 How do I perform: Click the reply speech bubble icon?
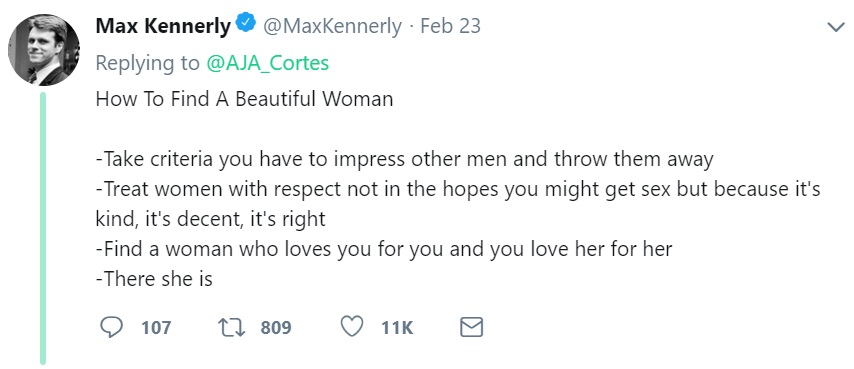point(112,327)
